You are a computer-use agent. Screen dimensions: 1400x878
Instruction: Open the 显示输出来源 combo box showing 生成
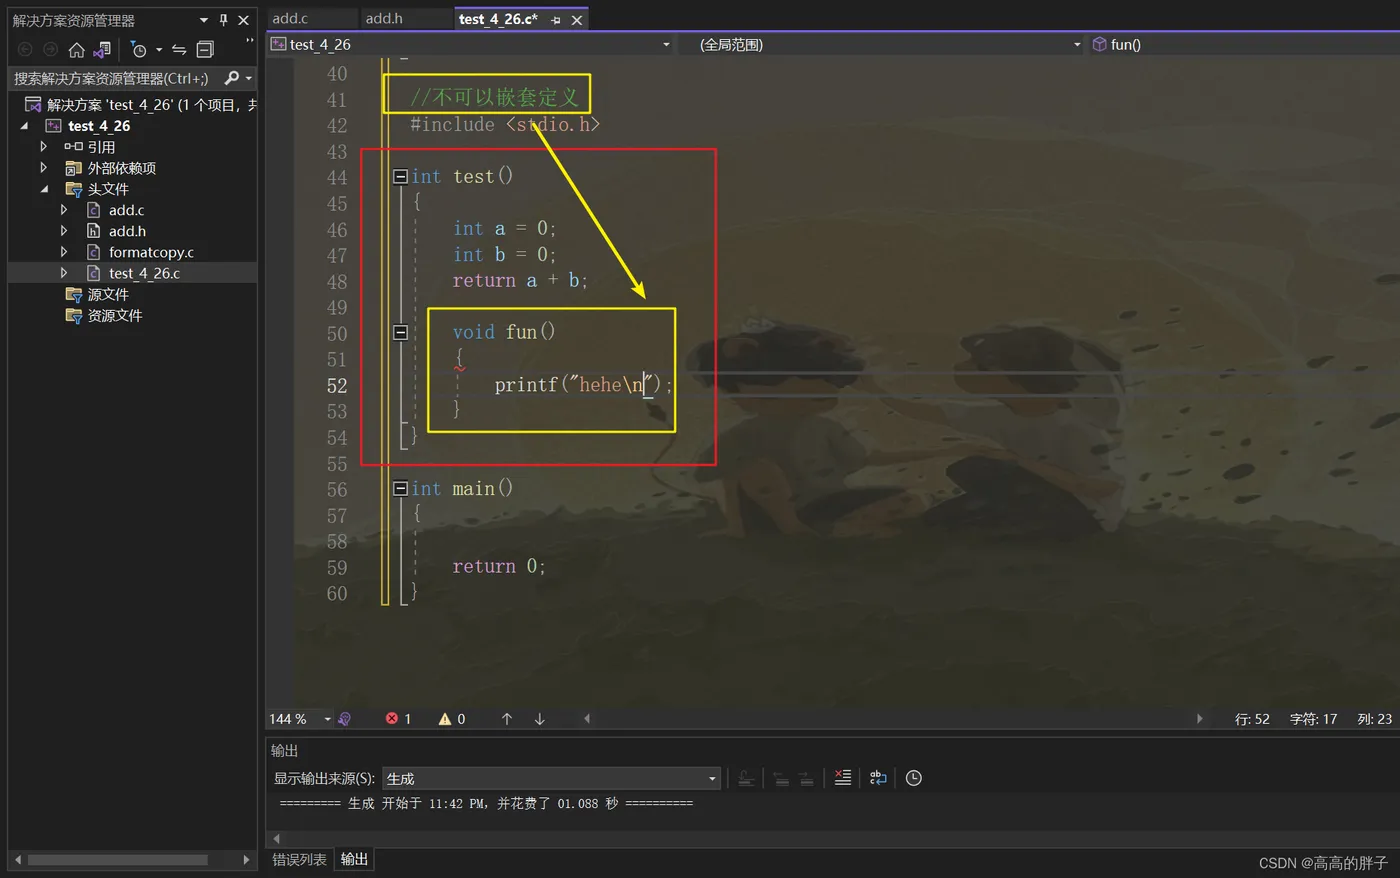coord(551,778)
